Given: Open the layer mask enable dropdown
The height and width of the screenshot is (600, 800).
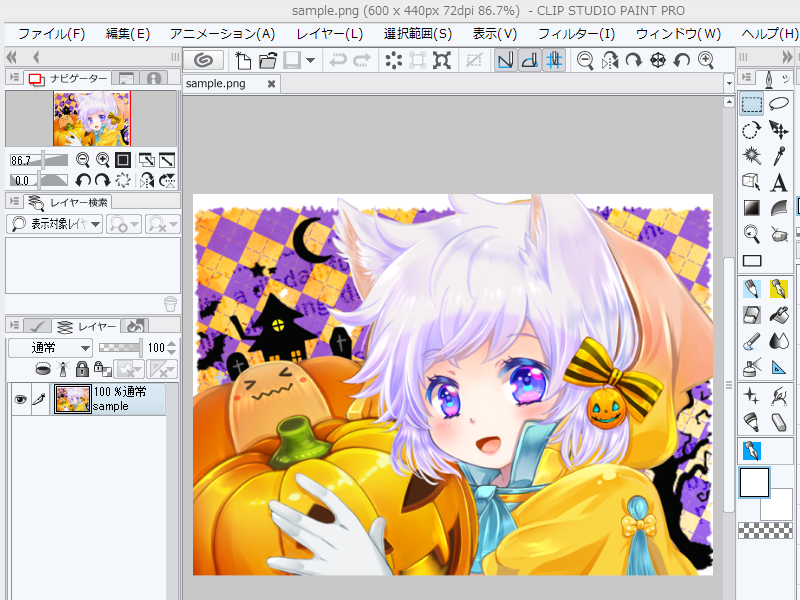Looking at the screenshot, I should coord(130,368).
